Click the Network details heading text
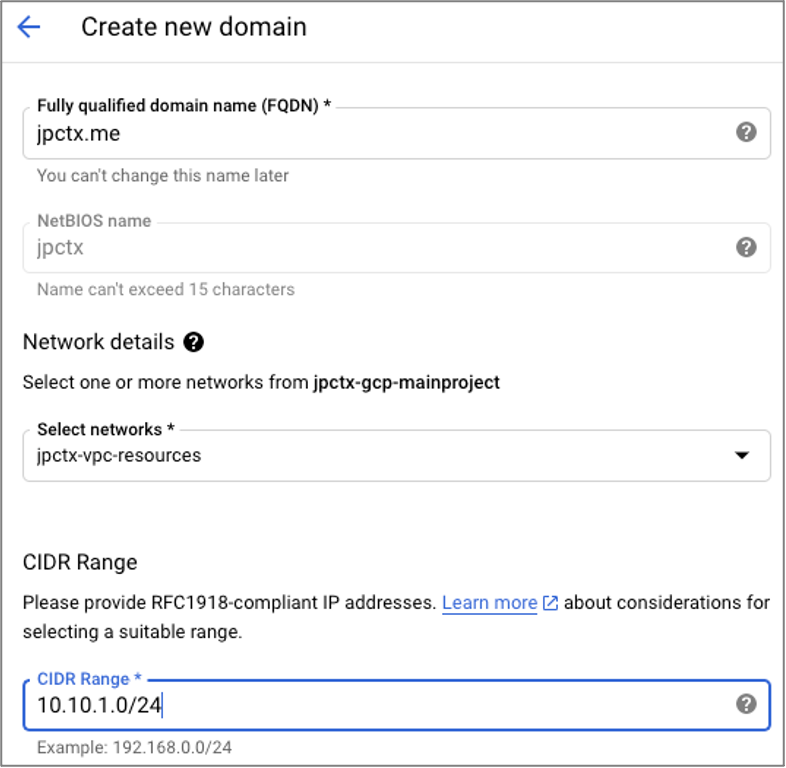 pyautogui.click(x=98, y=342)
